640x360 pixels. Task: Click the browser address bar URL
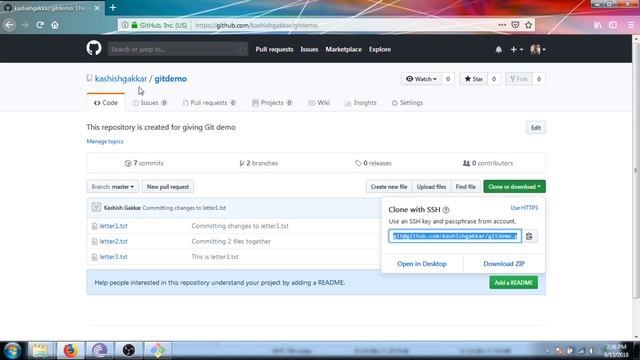coord(256,25)
